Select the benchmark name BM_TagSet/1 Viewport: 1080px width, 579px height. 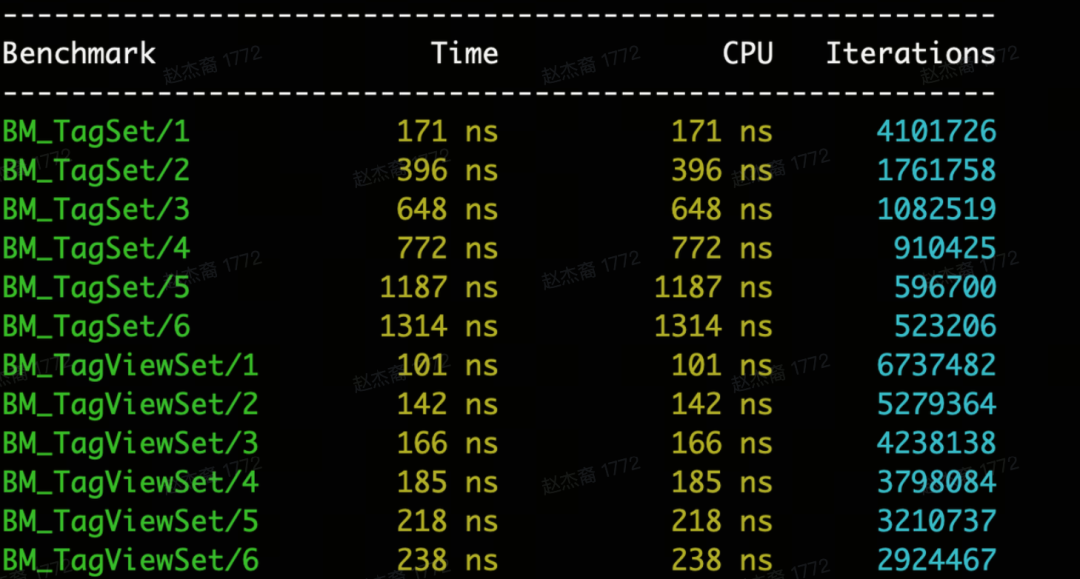tap(96, 131)
